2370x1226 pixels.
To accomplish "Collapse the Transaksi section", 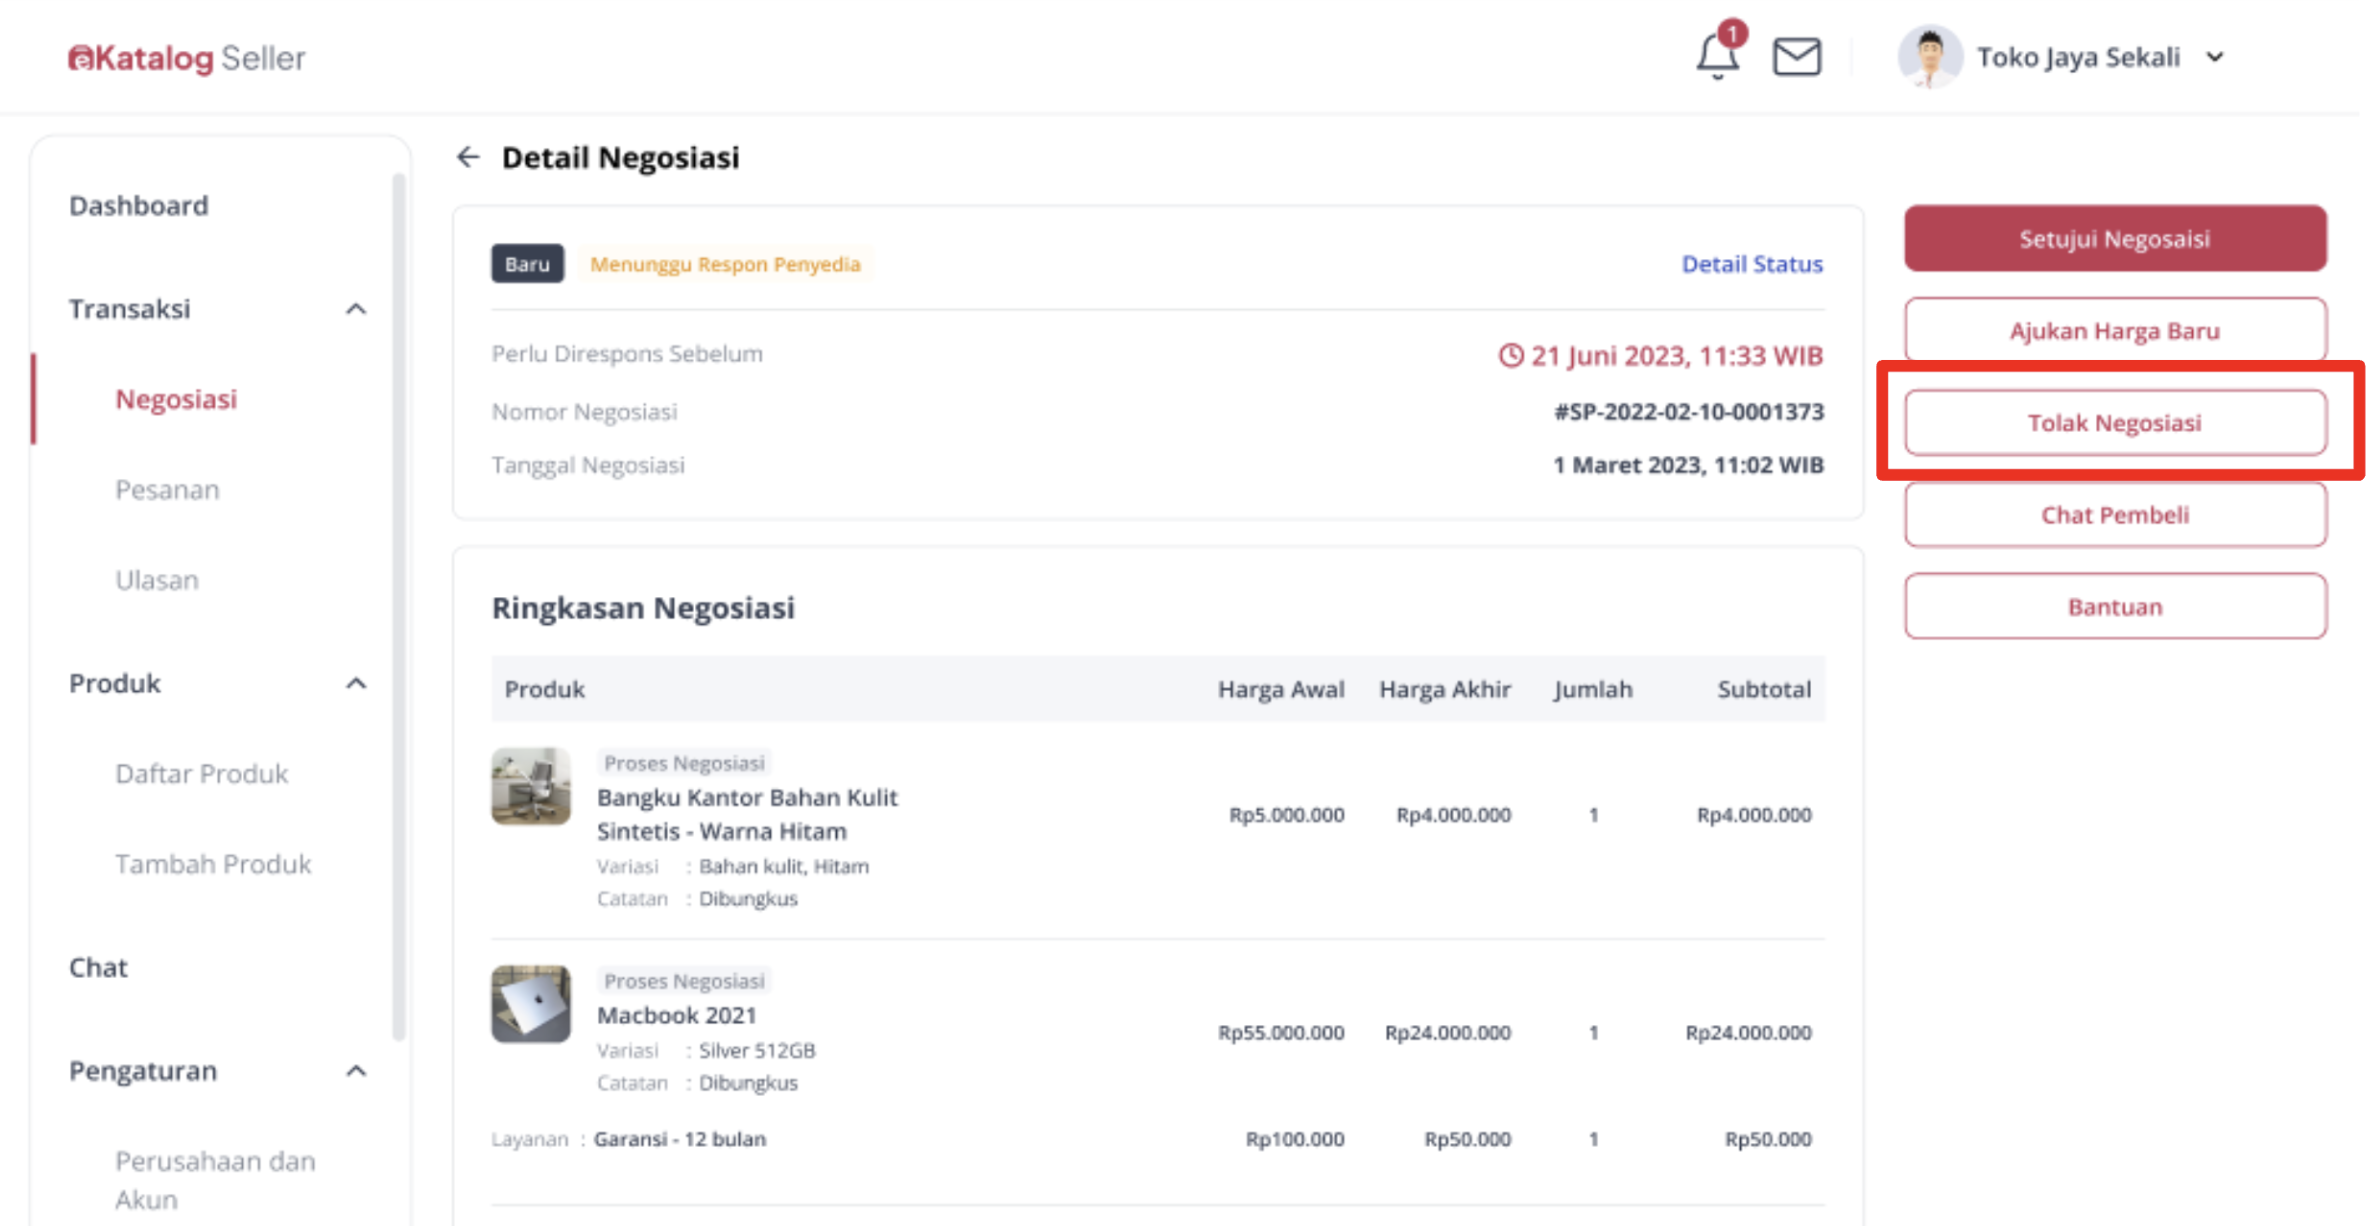I will (356, 309).
